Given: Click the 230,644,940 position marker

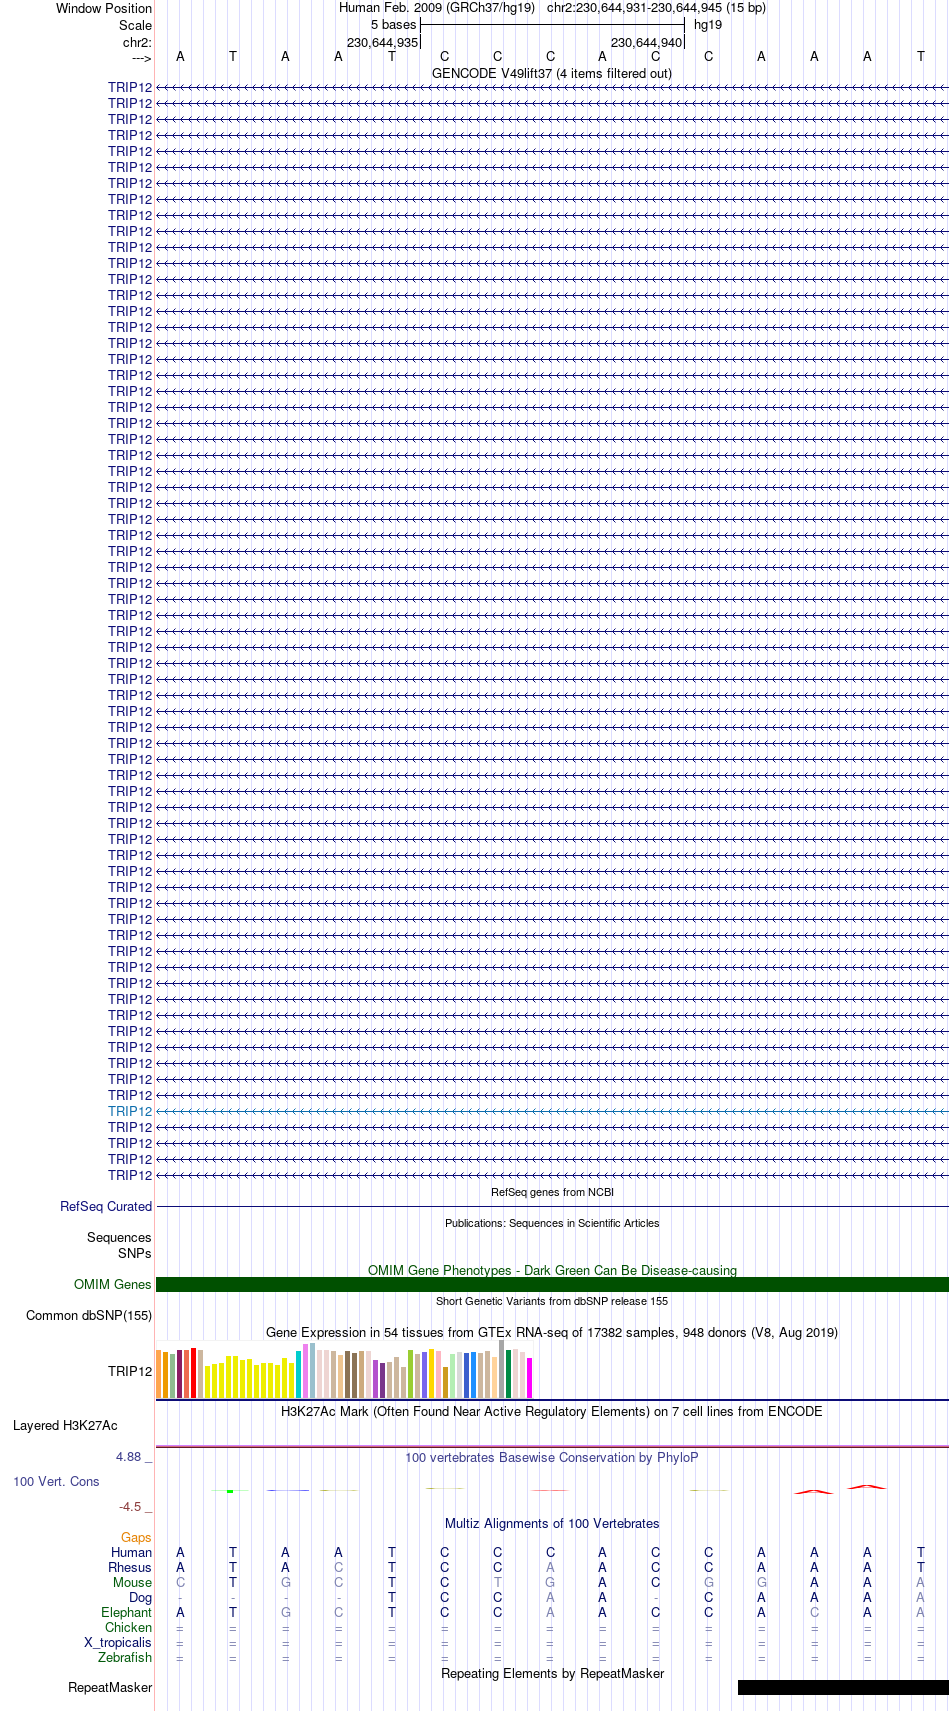Looking at the screenshot, I should pos(646,43).
